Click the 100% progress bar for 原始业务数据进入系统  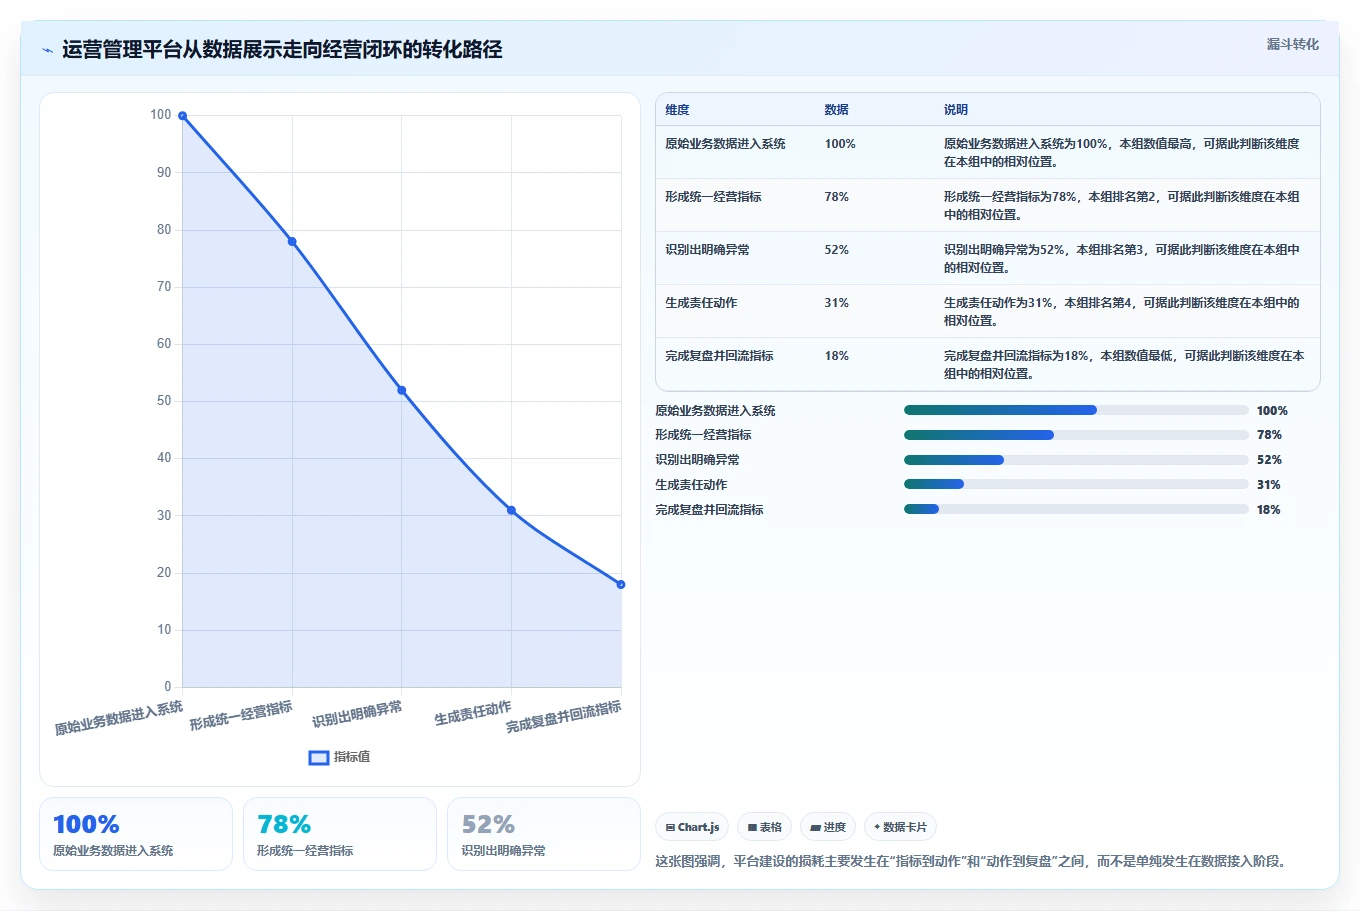coord(1076,410)
